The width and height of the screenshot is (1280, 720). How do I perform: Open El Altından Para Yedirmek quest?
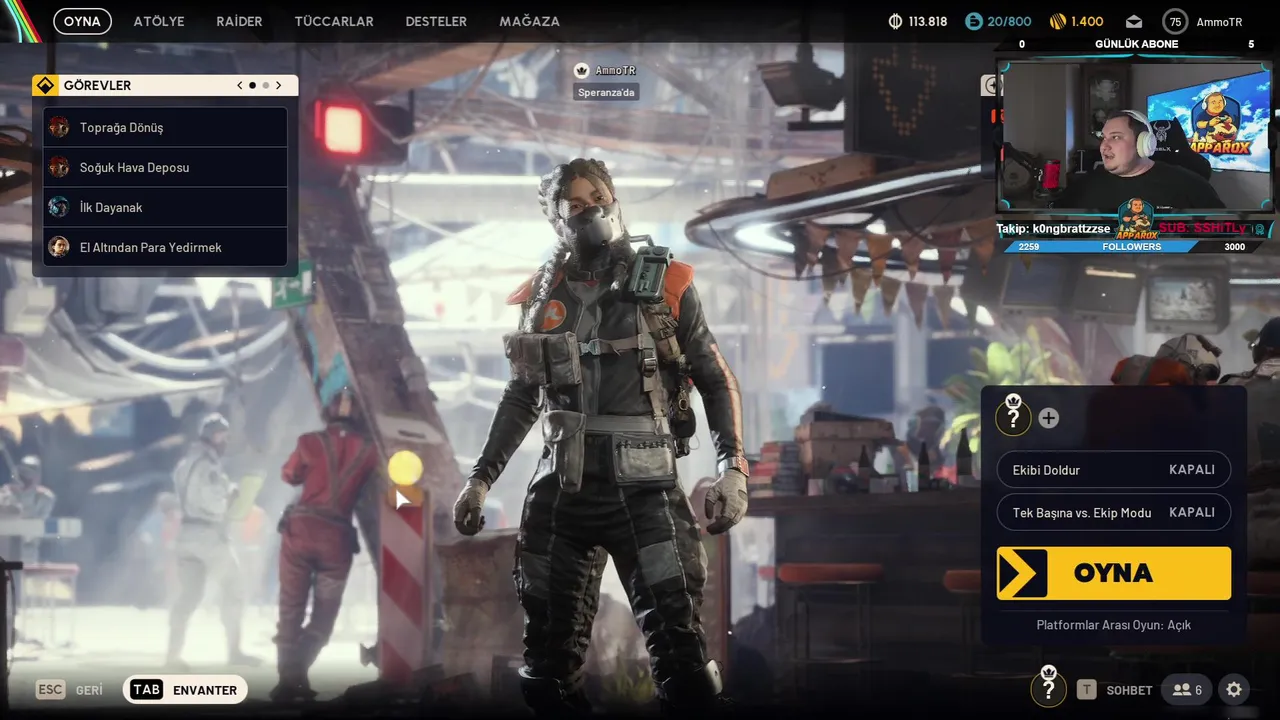click(165, 247)
